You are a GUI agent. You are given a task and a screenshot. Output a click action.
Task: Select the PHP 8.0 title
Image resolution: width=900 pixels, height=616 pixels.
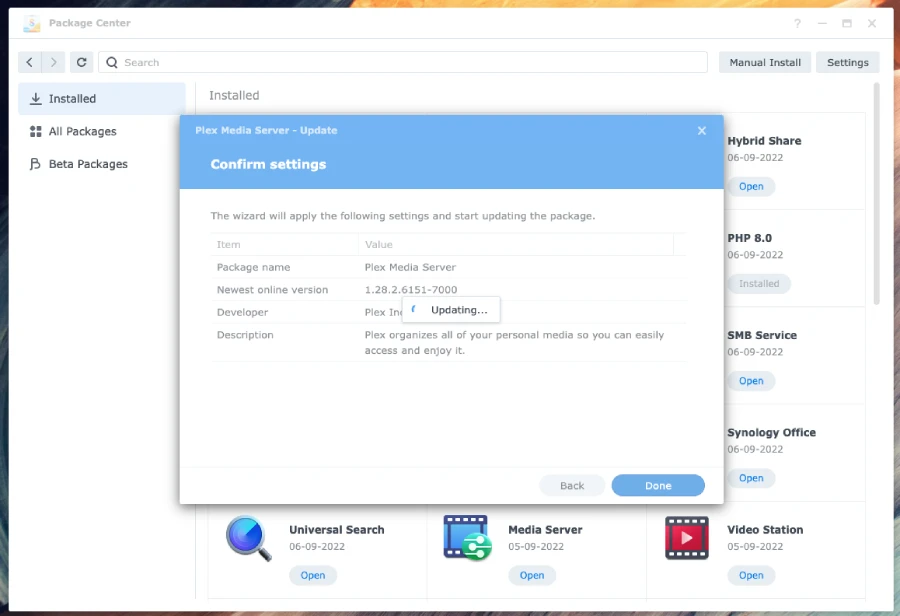749,238
